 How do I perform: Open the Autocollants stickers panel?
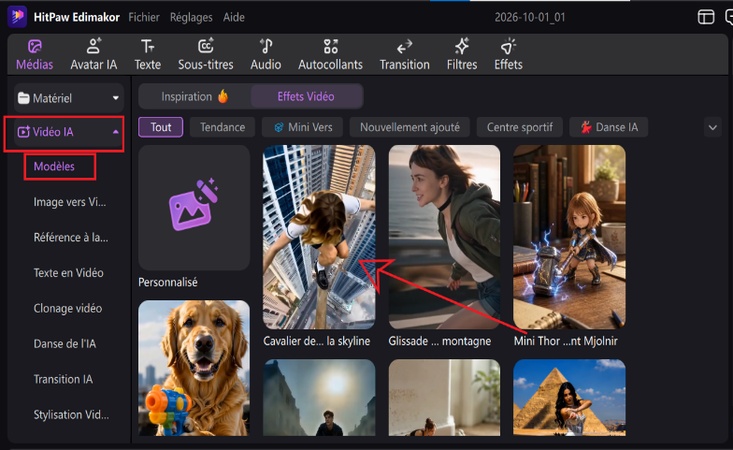(330, 55)
